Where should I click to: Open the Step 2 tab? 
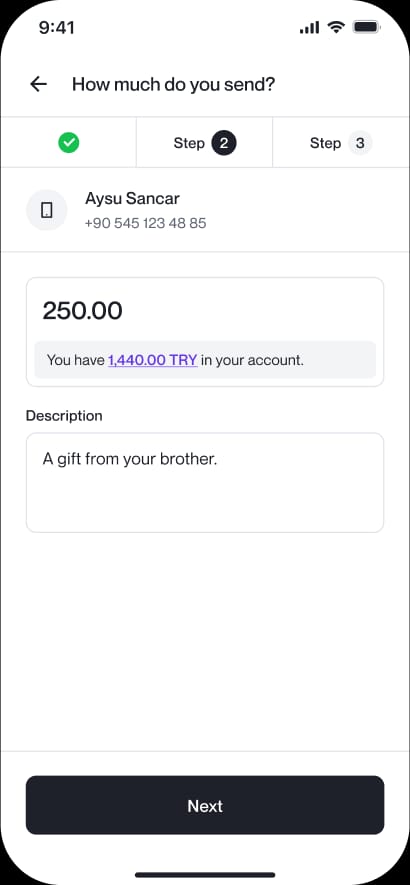coord(204,143)
